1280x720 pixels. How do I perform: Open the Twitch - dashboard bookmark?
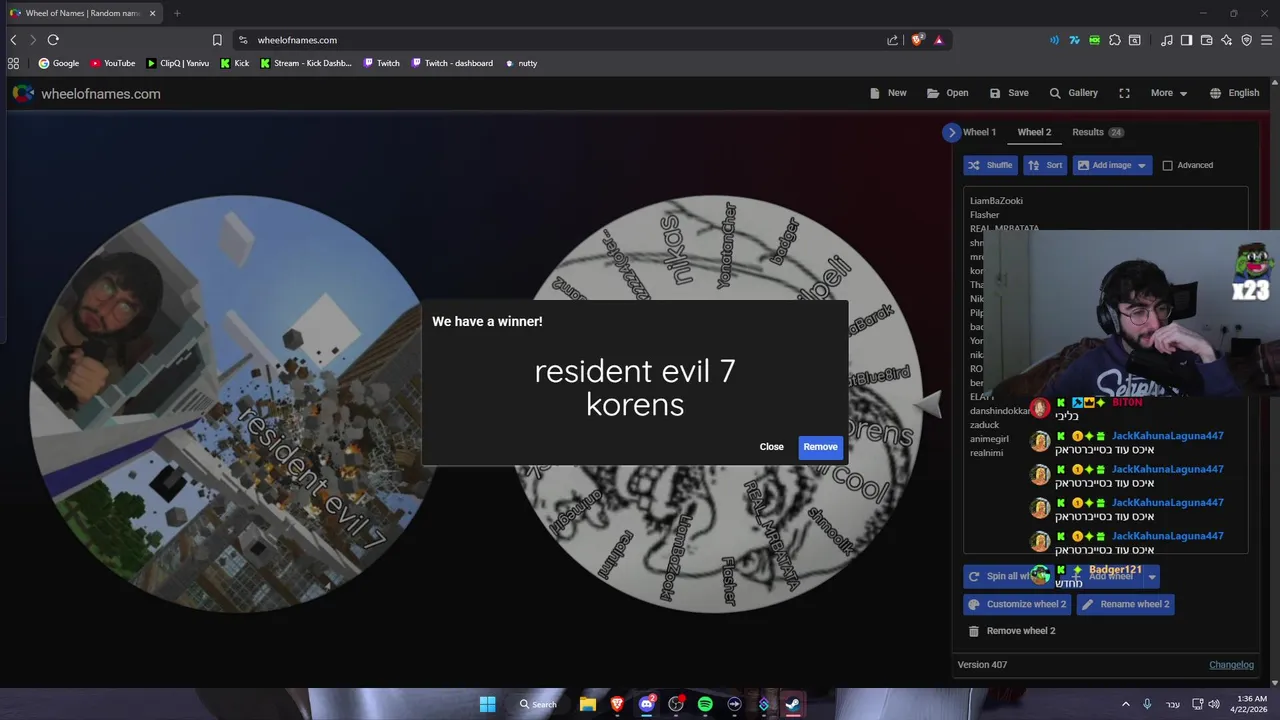coord(451,63)
